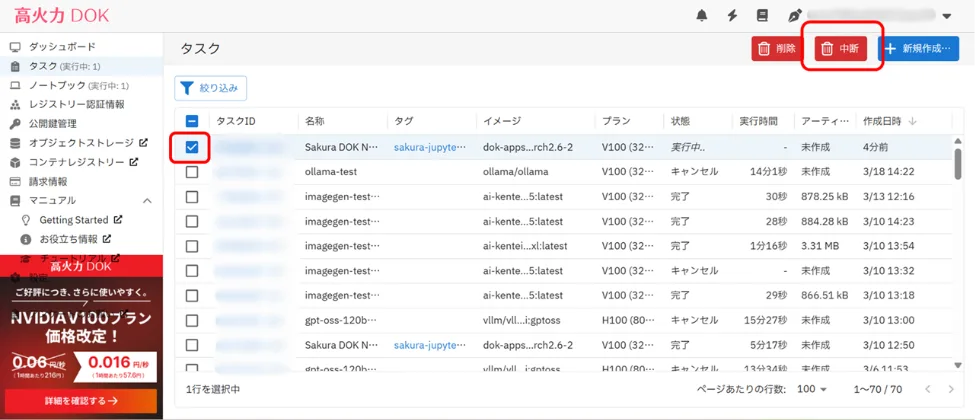Click the ollama/ollama image cell
Image resolution: width=975 pixels, height=420 pixels.
[515, 171]
